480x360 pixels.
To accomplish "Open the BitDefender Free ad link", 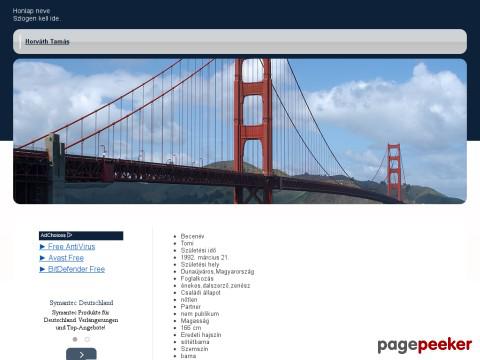I will [x=76, y=269].
